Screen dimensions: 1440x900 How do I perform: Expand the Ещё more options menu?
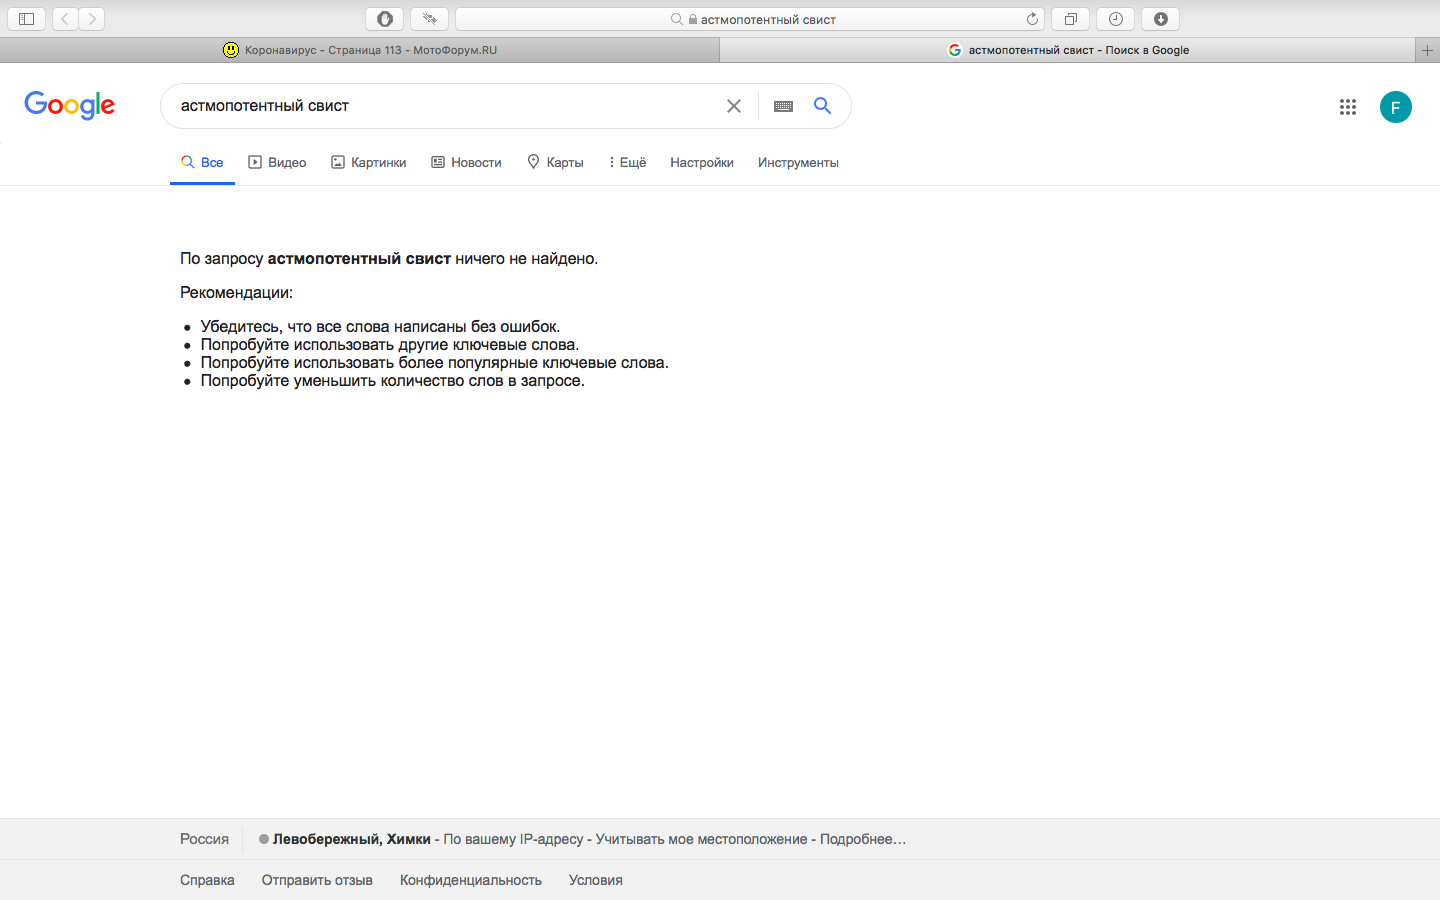pos(627,162)
